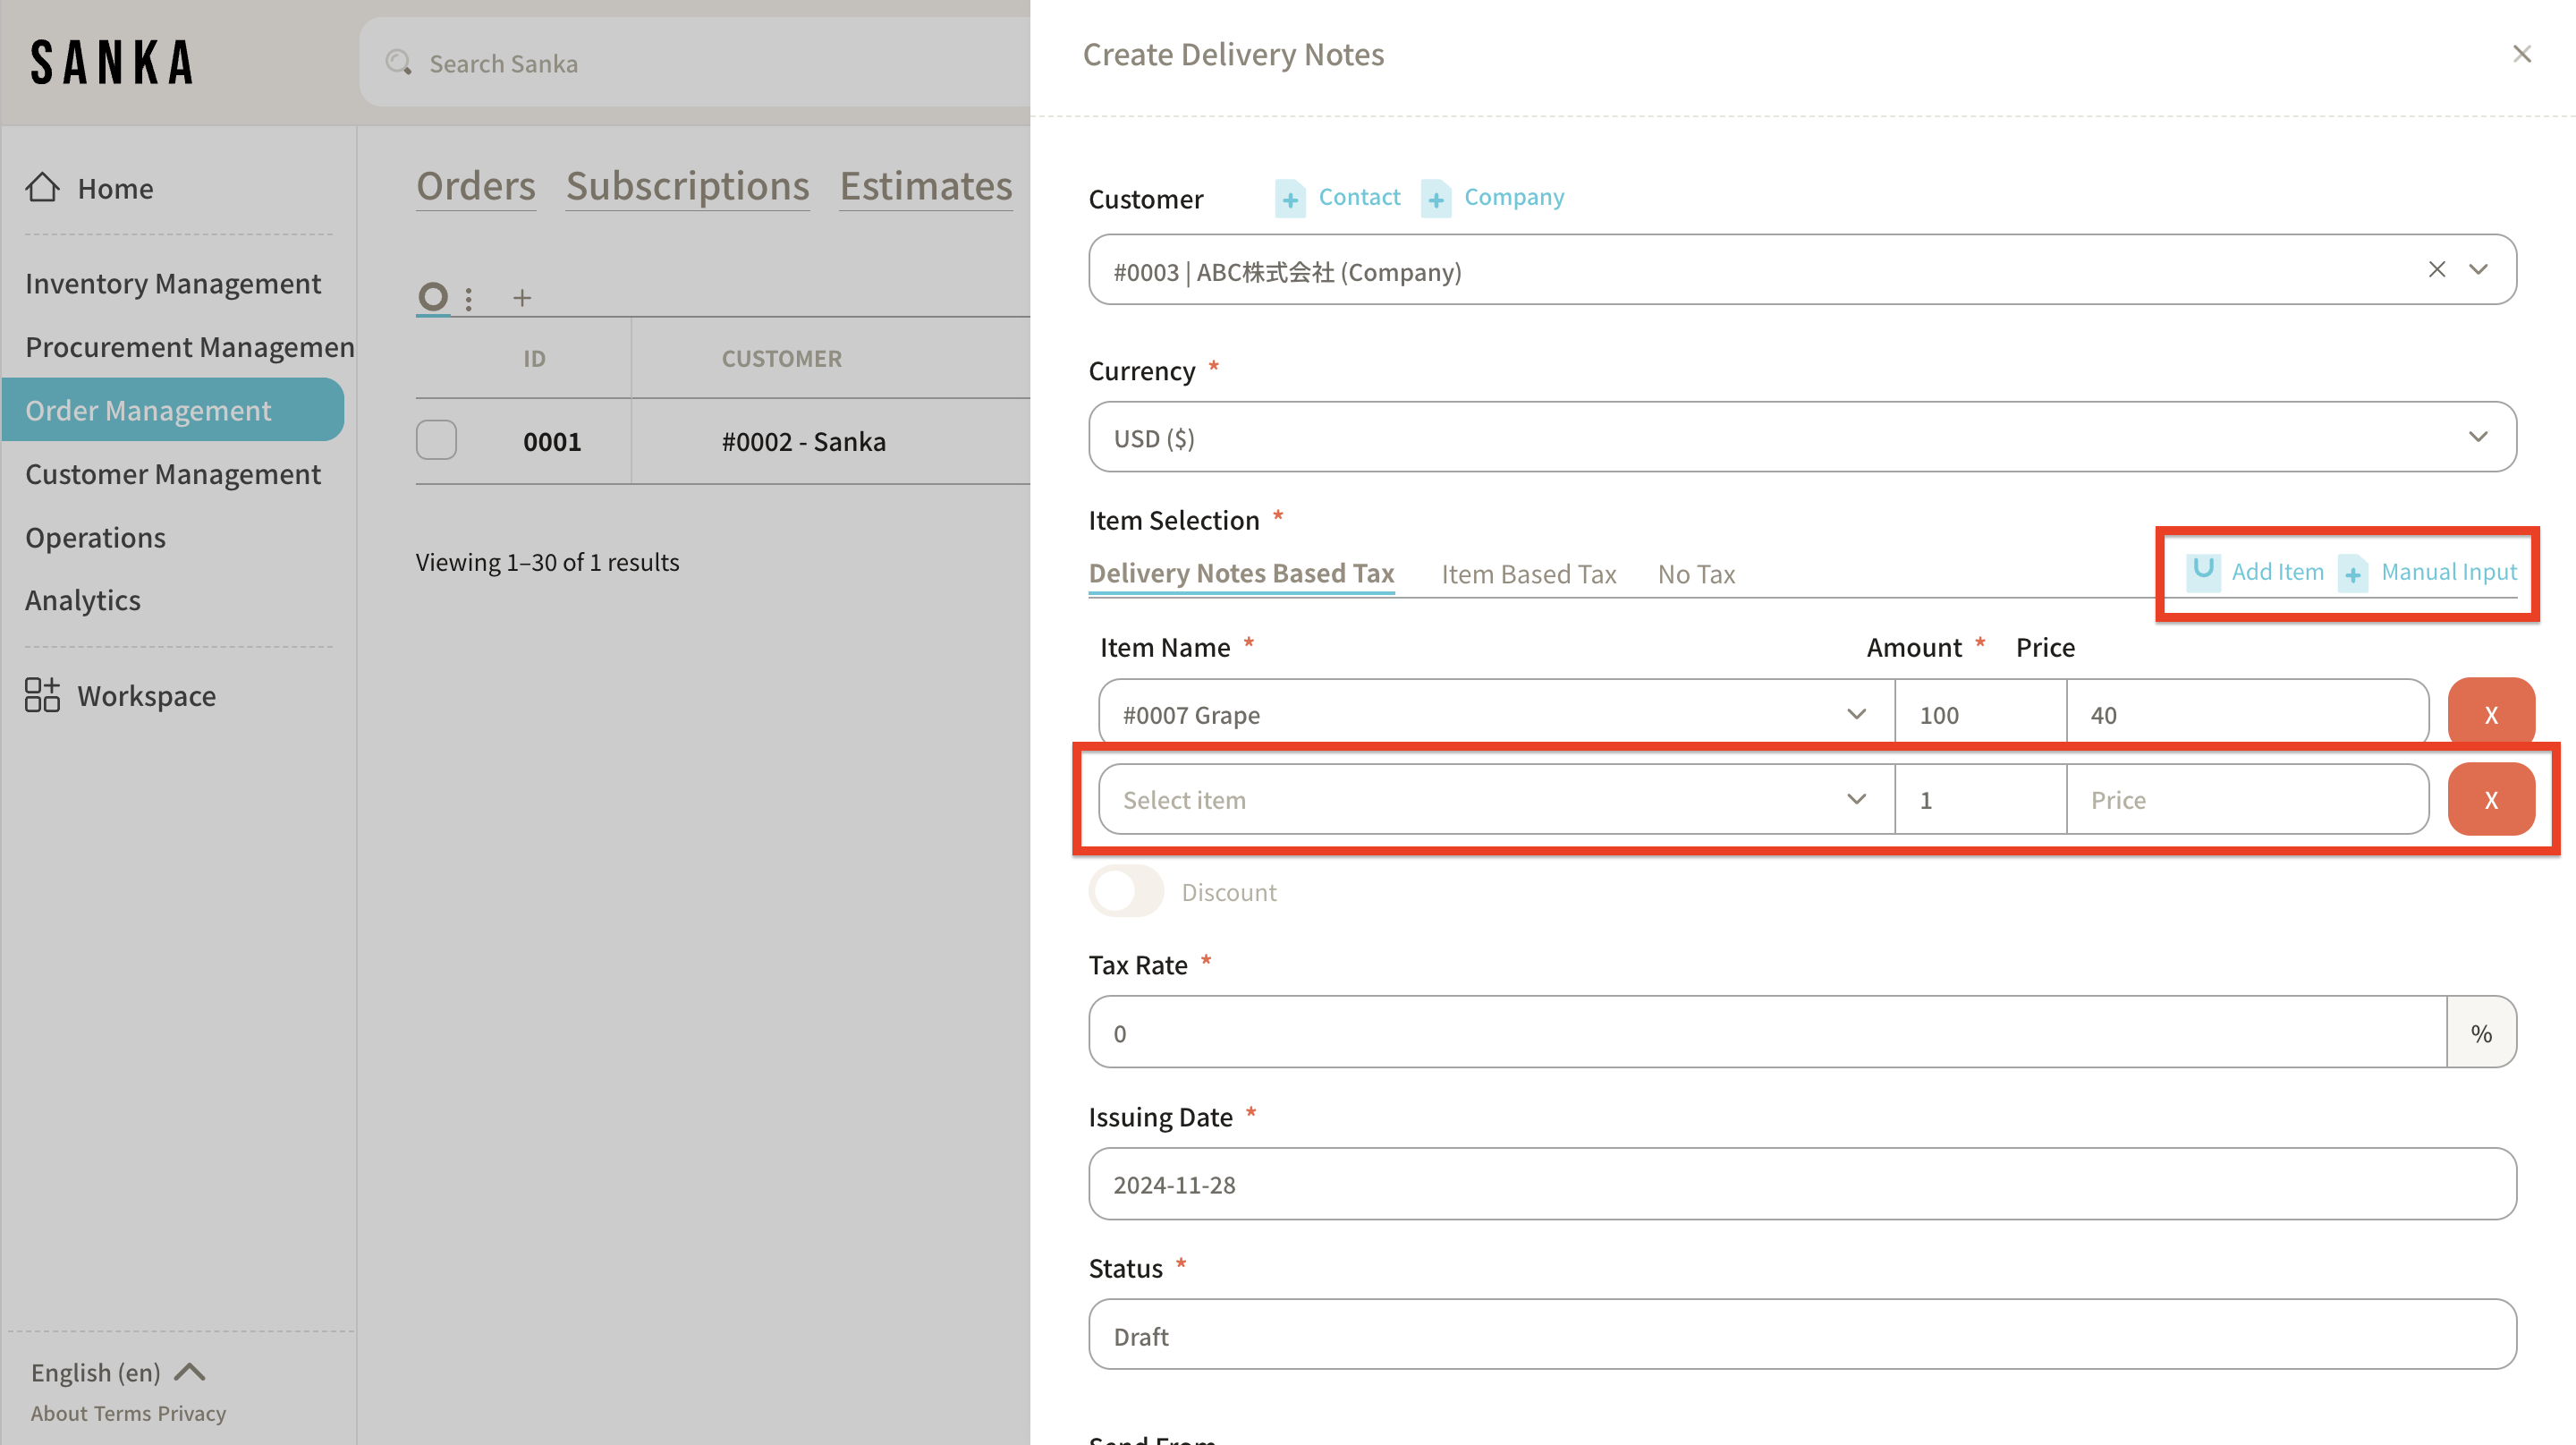This screenshot has height=1445, width=2576.
Task: Click the Privacy link in footer
Action: pyautogui.click(x=192, y=1413)
